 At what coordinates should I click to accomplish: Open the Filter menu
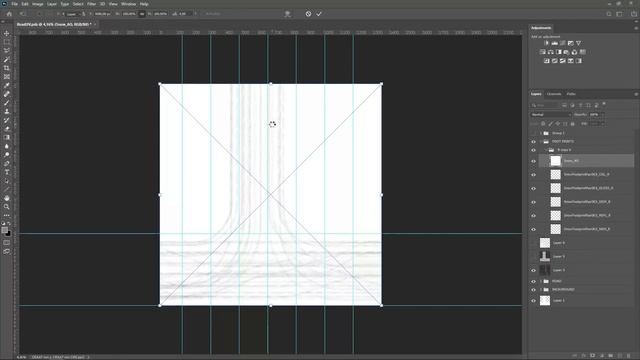click(91, 4)
